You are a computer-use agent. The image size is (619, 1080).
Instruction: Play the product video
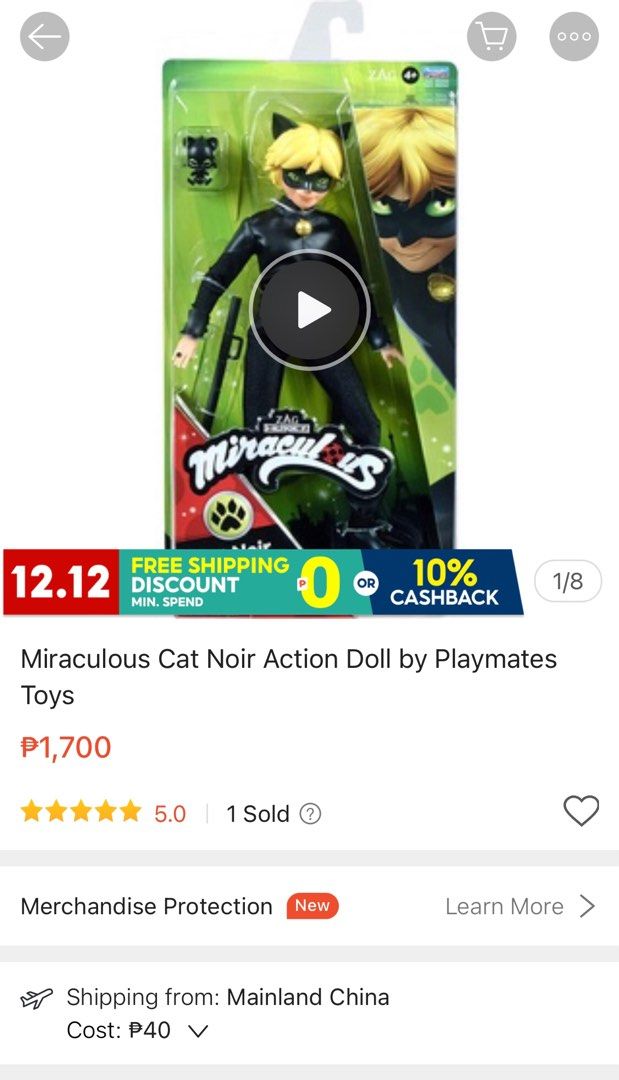pos(310,308)
